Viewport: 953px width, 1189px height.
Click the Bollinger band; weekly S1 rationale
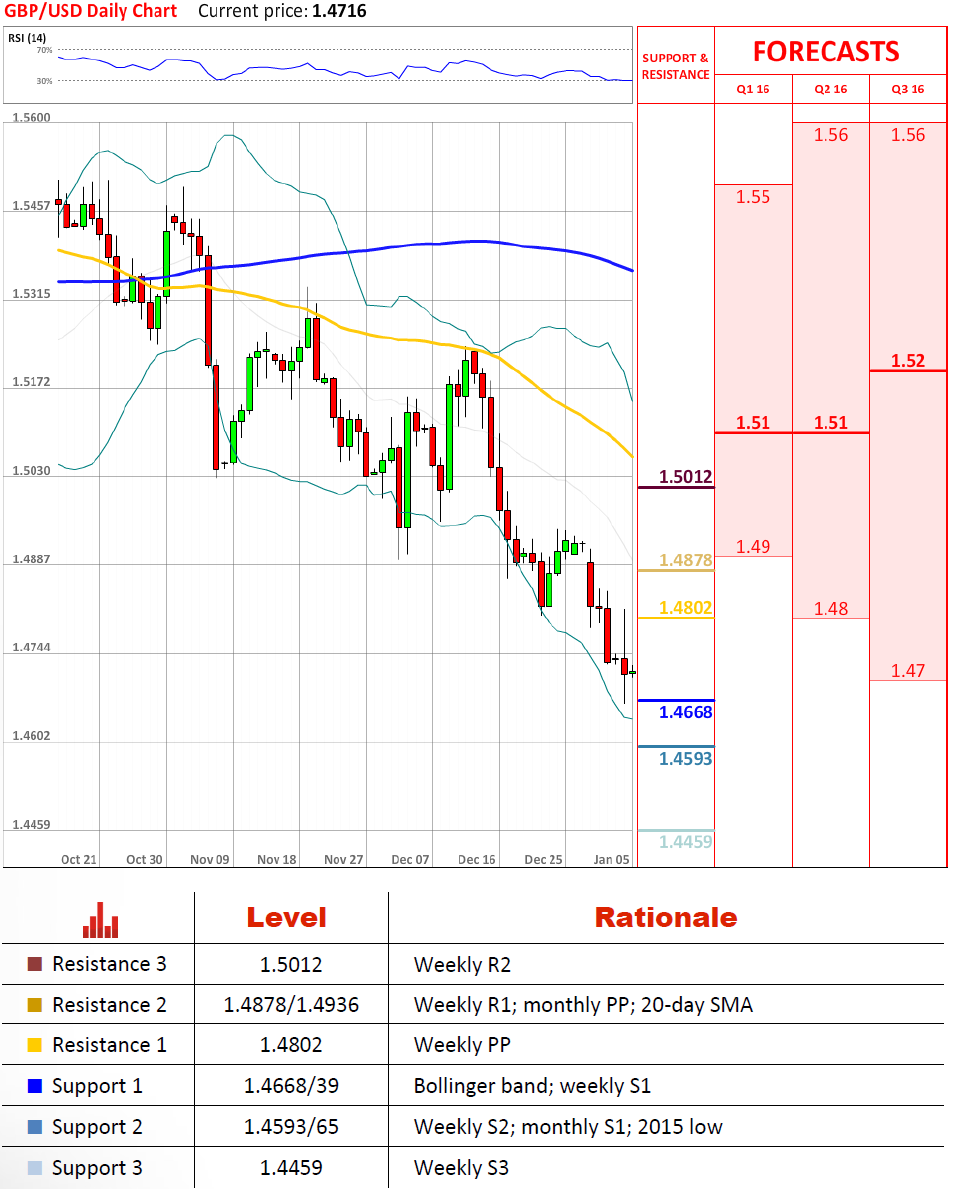point(532,1087)
